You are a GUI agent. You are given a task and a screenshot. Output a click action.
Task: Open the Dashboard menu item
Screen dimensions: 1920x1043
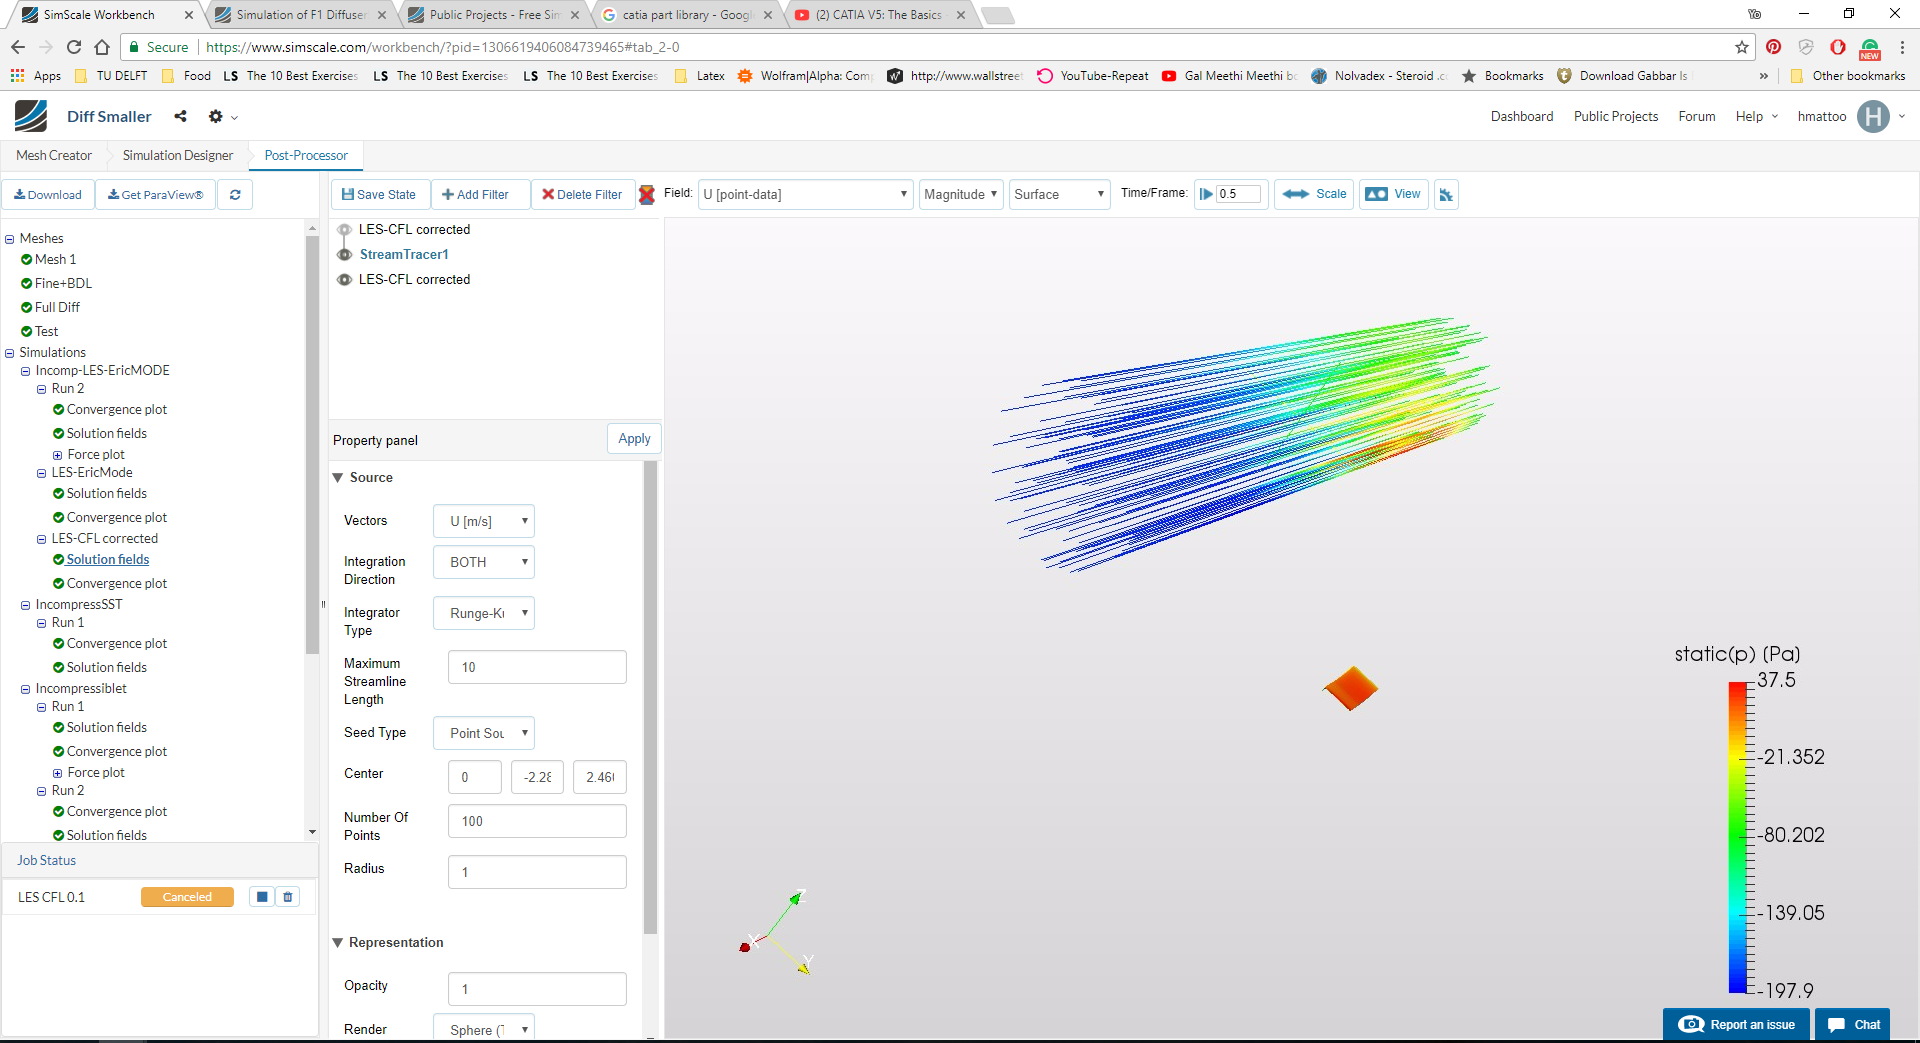point(1522,116)
